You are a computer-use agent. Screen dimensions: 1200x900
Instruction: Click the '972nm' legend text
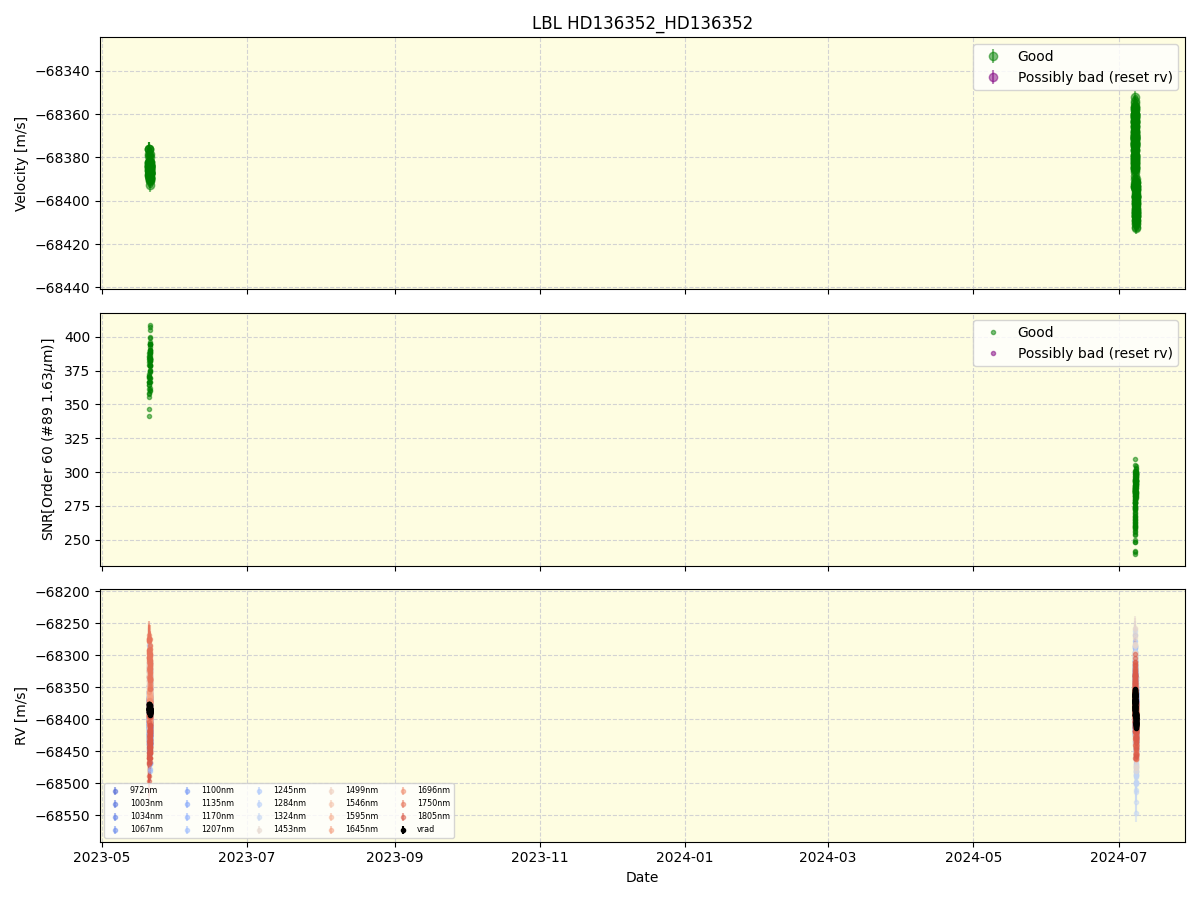pos(143,790)
